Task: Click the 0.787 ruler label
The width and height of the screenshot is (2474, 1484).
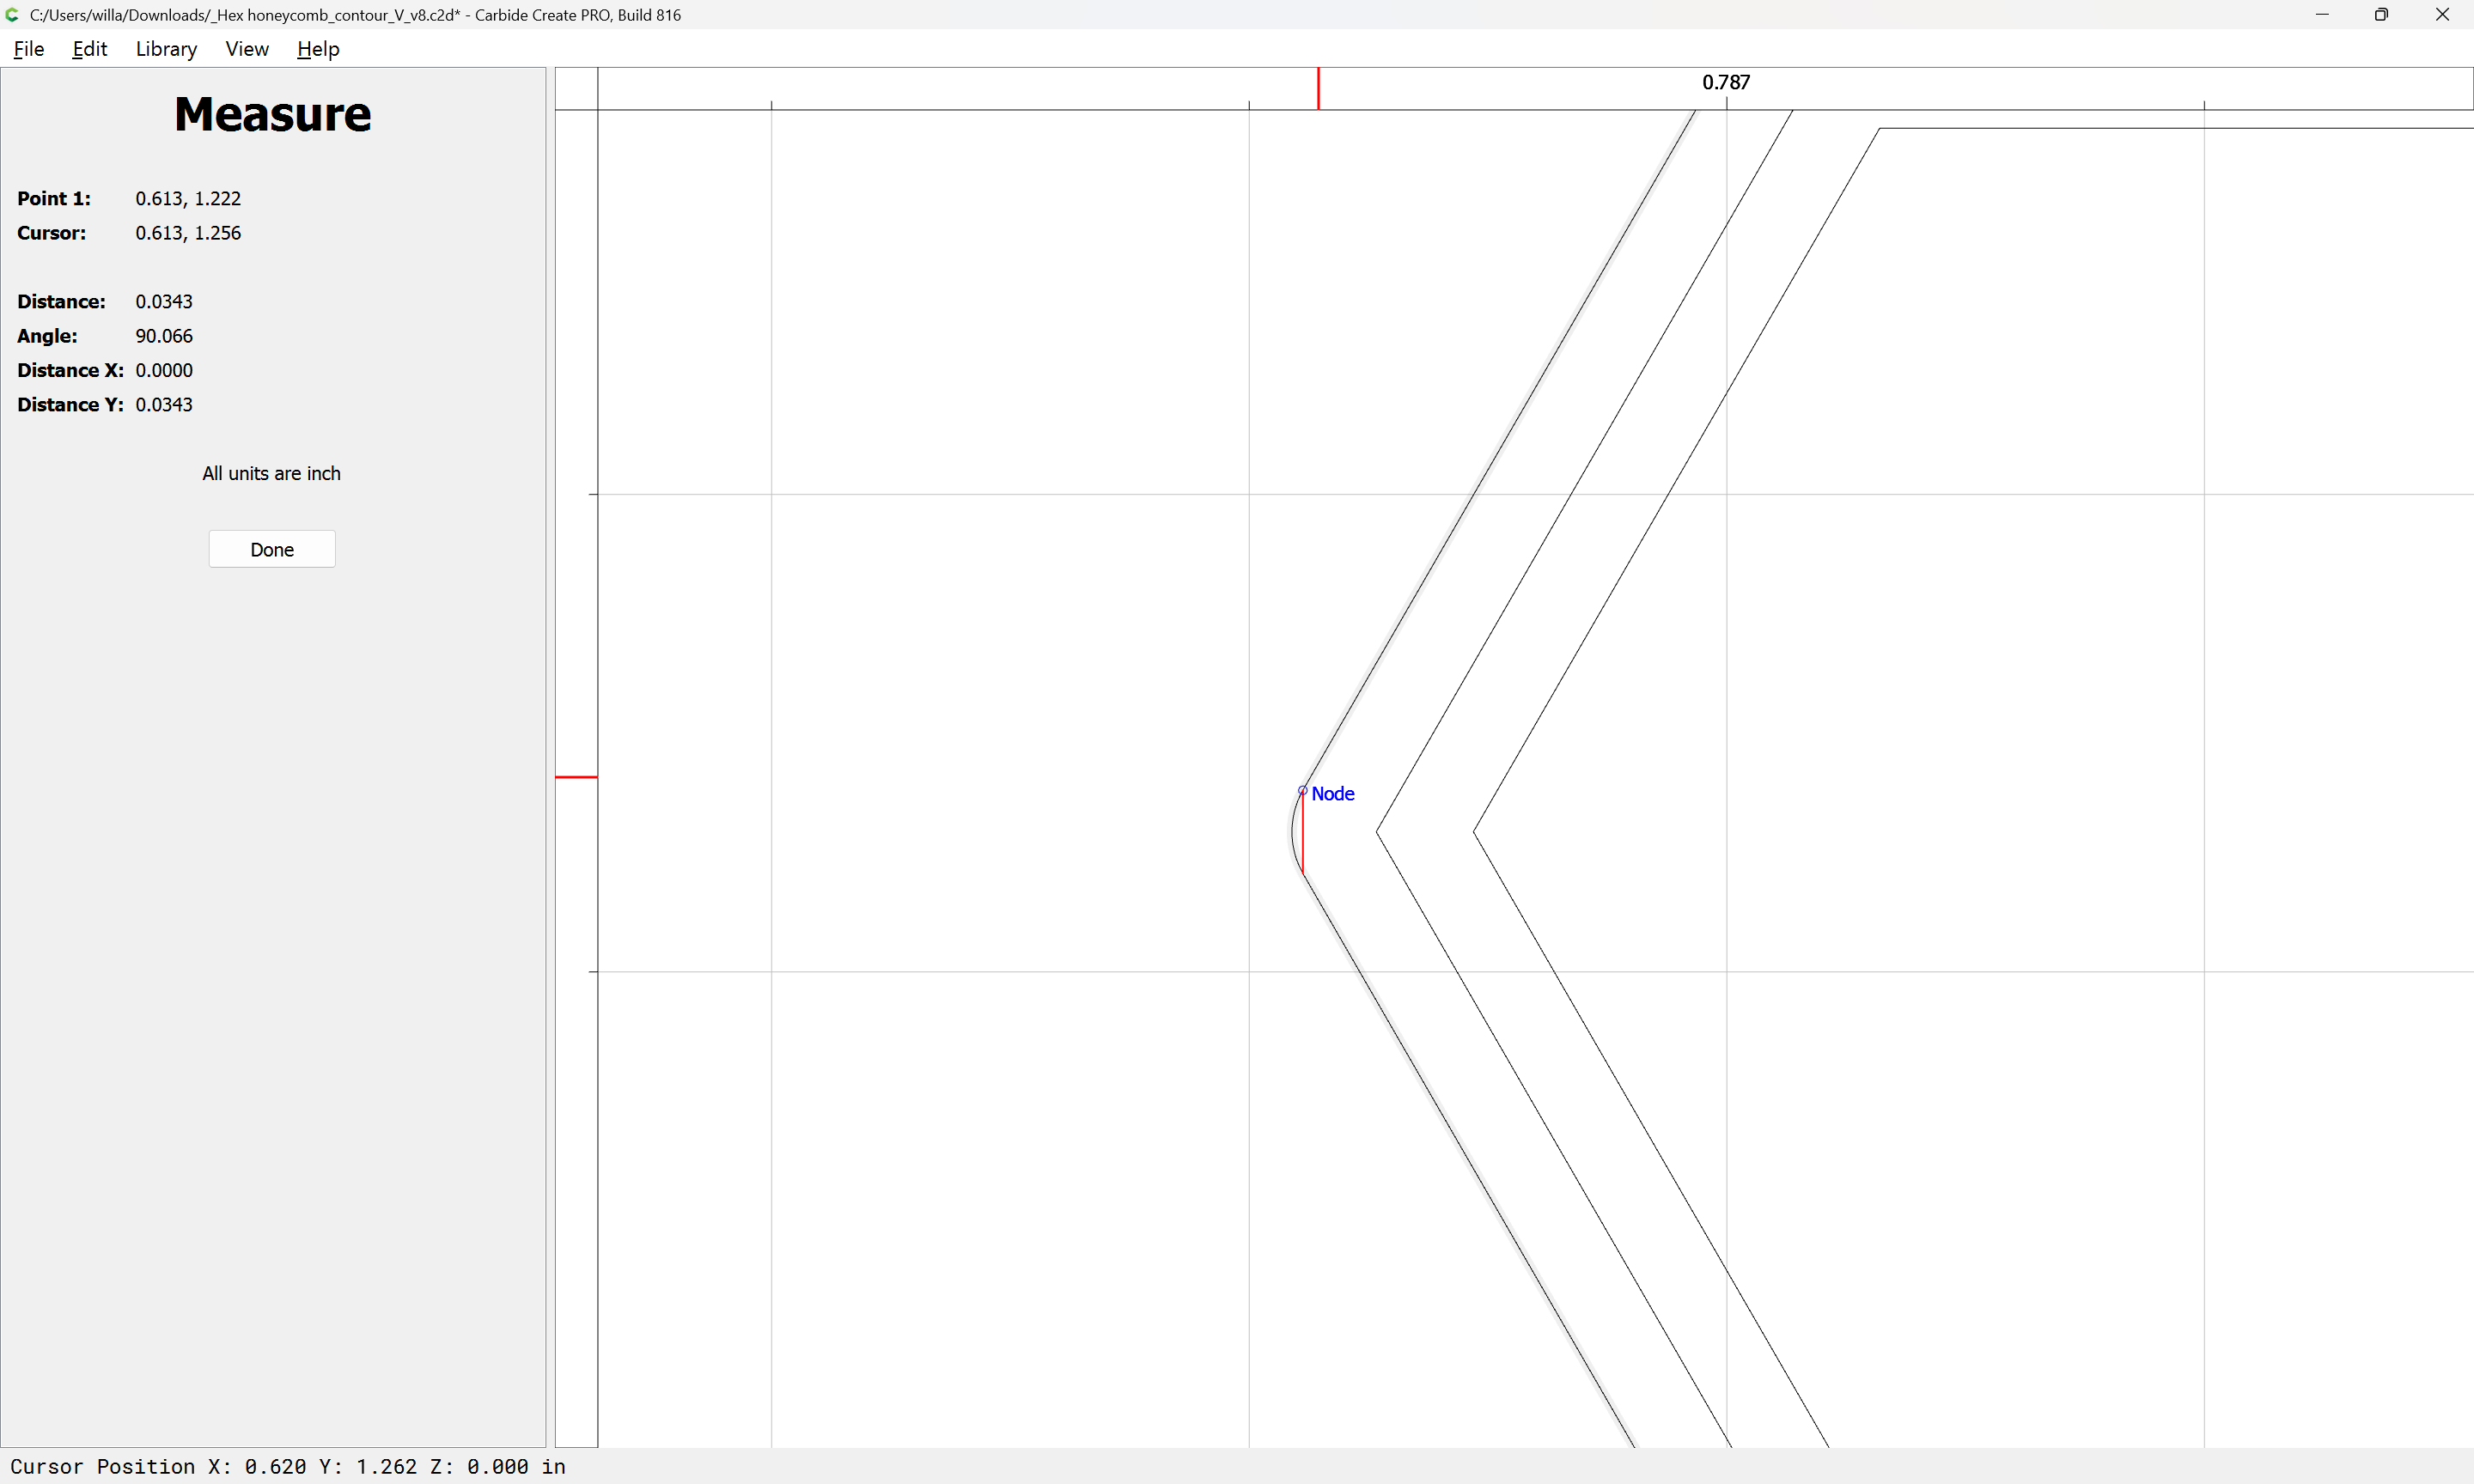Action: (1726, 82)
